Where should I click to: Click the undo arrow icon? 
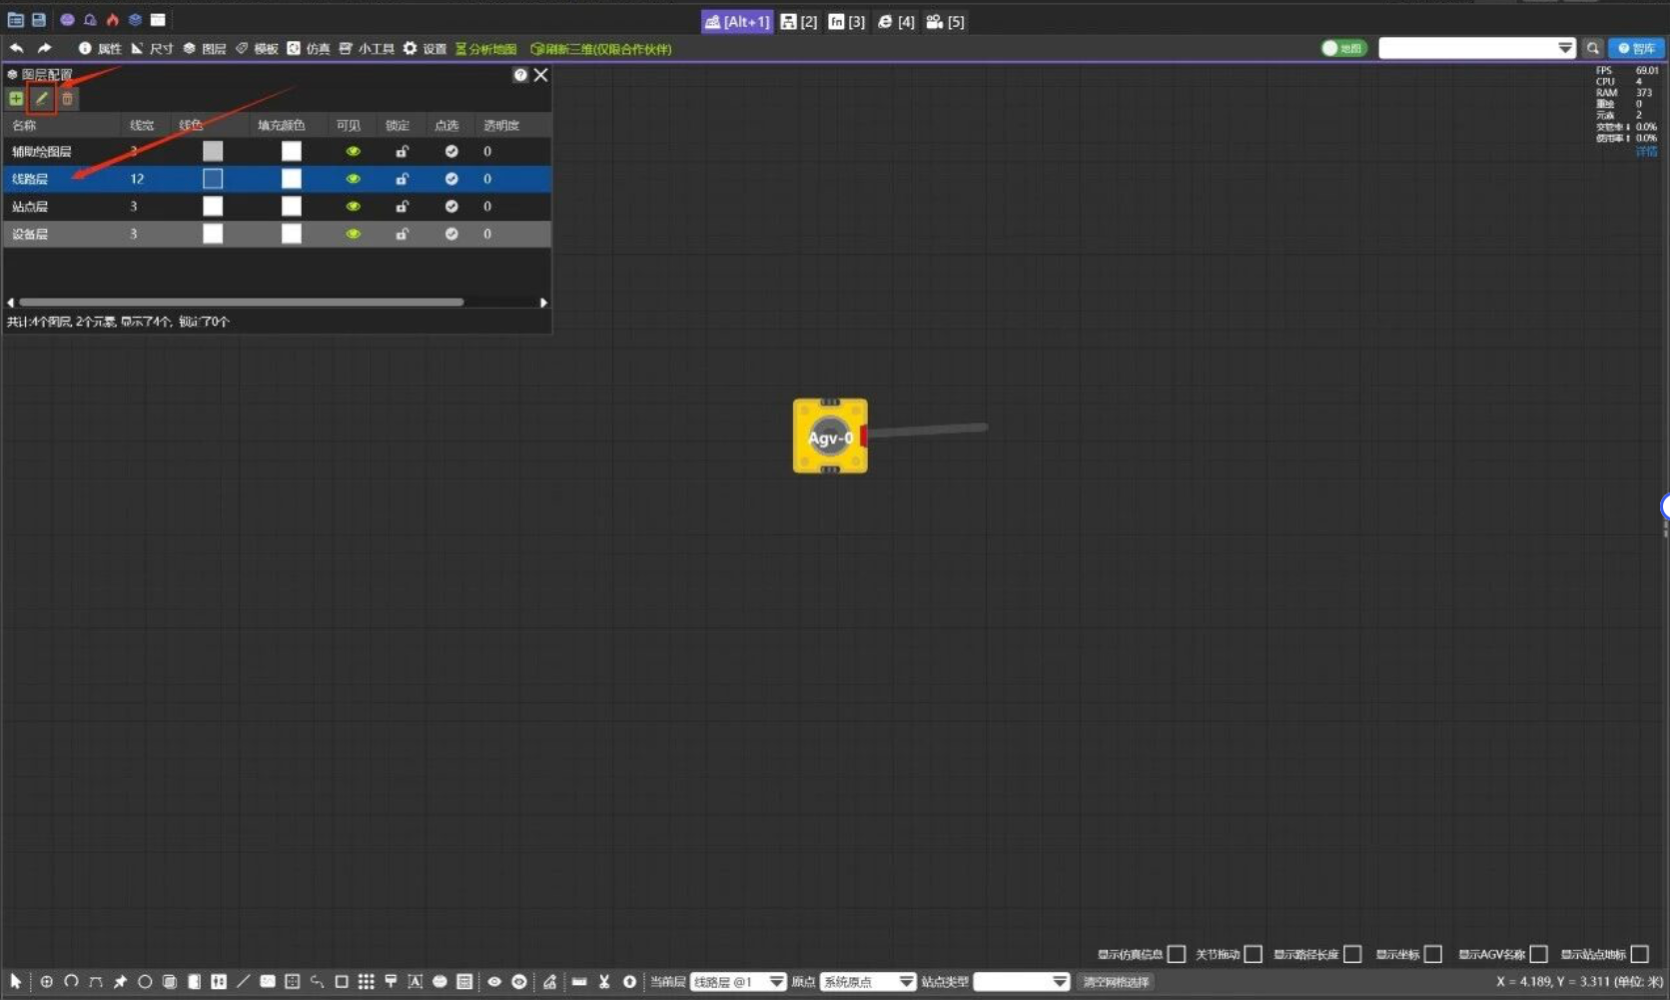click(17, 48)
